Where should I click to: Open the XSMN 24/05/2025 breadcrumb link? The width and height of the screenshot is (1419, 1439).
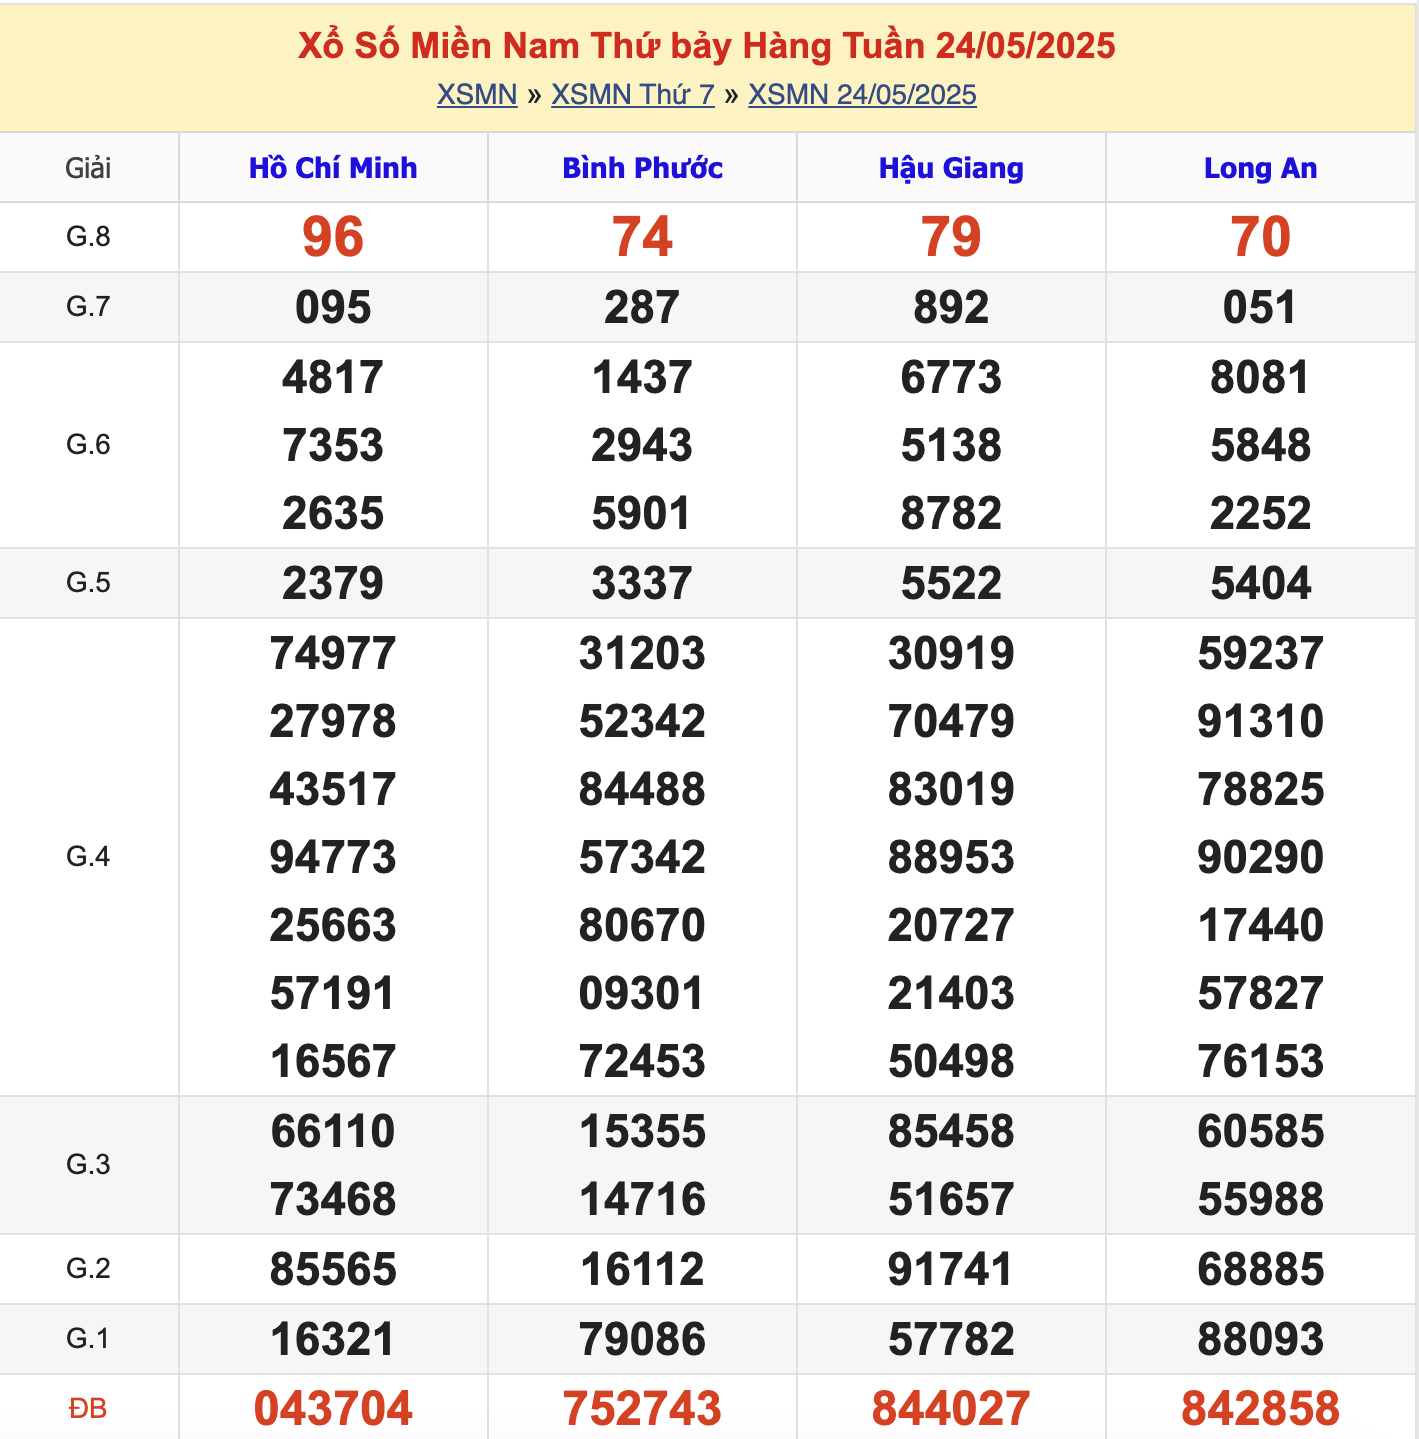(862, 95)
